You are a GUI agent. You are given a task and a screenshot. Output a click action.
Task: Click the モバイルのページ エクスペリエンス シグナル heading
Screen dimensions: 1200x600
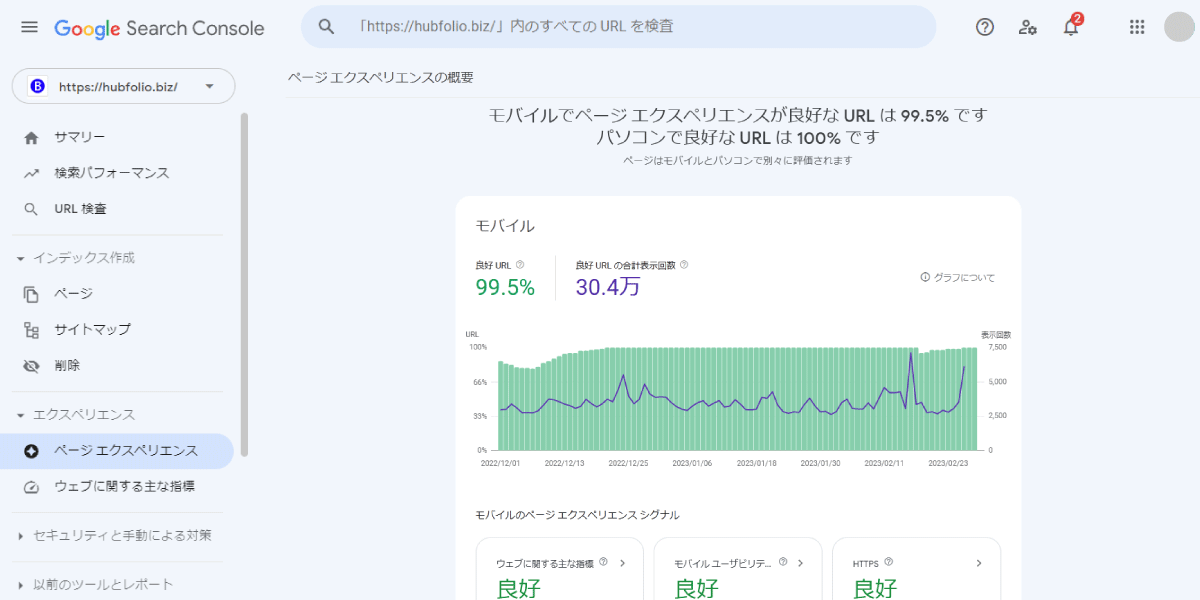577,514
